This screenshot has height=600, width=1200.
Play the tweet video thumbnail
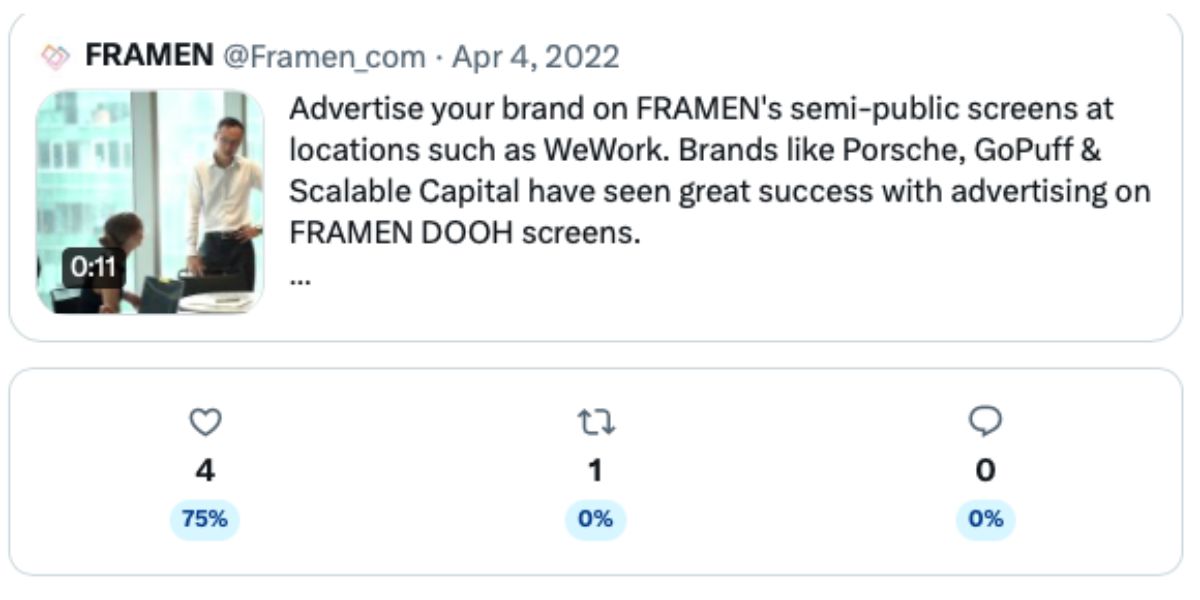tap(150, 202)
